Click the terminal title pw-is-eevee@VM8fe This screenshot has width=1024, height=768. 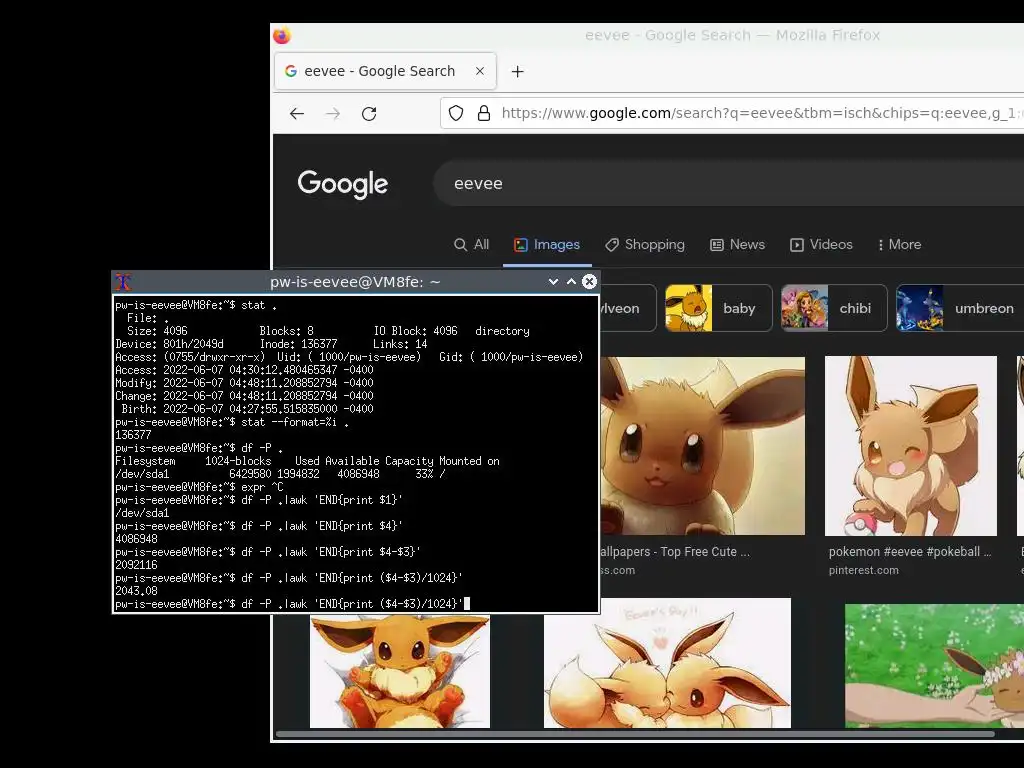[355, 282]
